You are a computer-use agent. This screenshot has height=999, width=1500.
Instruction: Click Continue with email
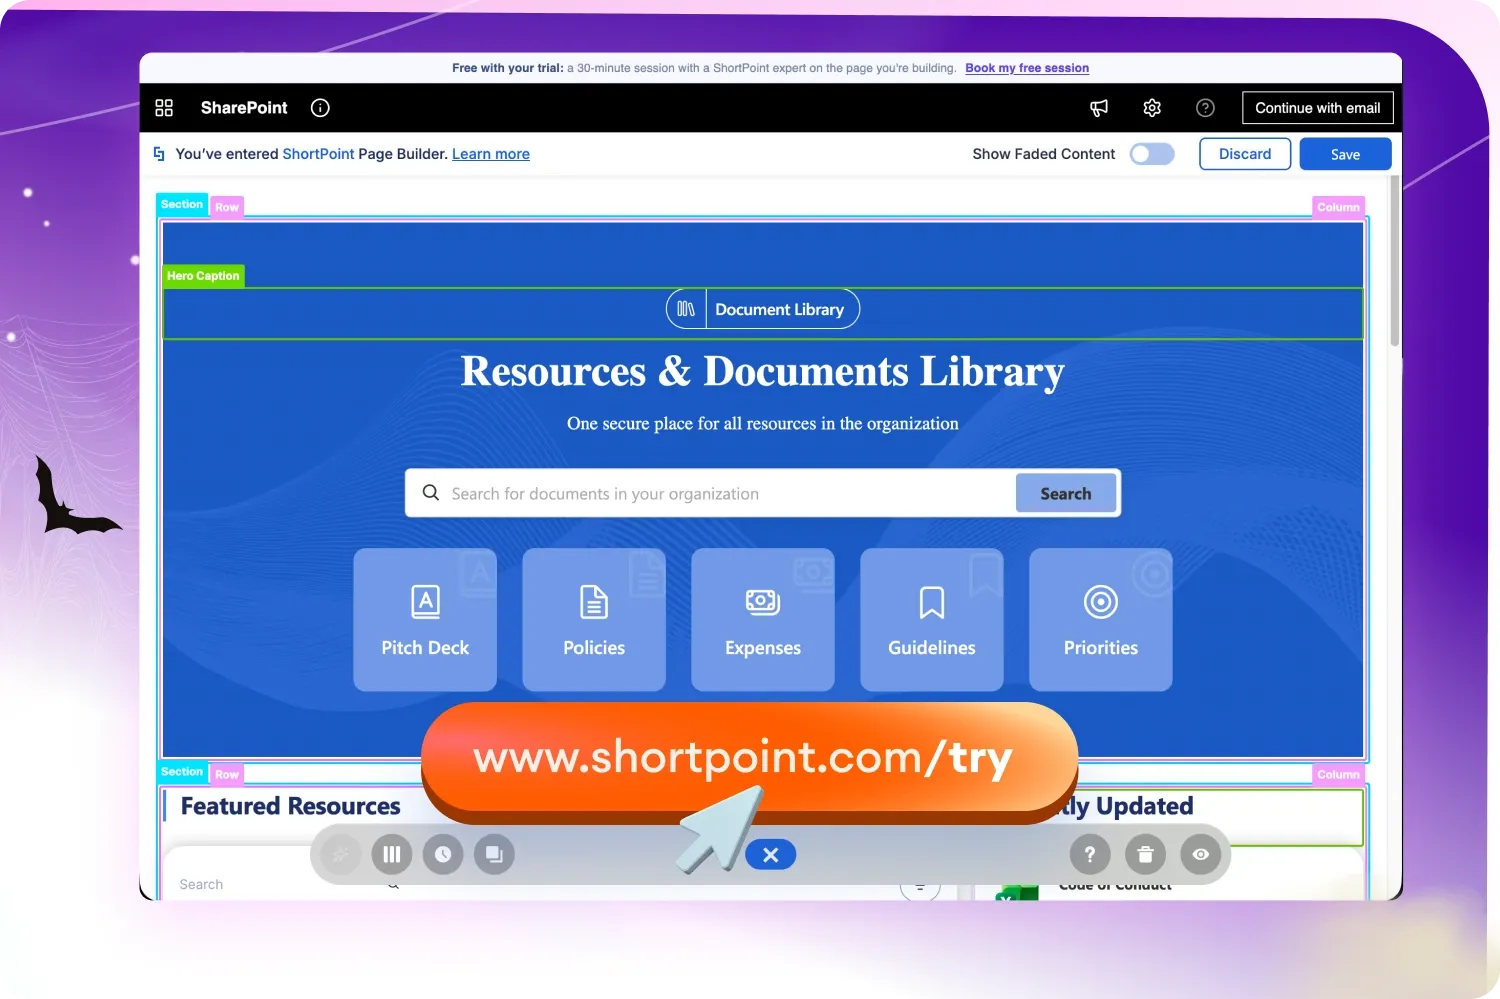1317,108
